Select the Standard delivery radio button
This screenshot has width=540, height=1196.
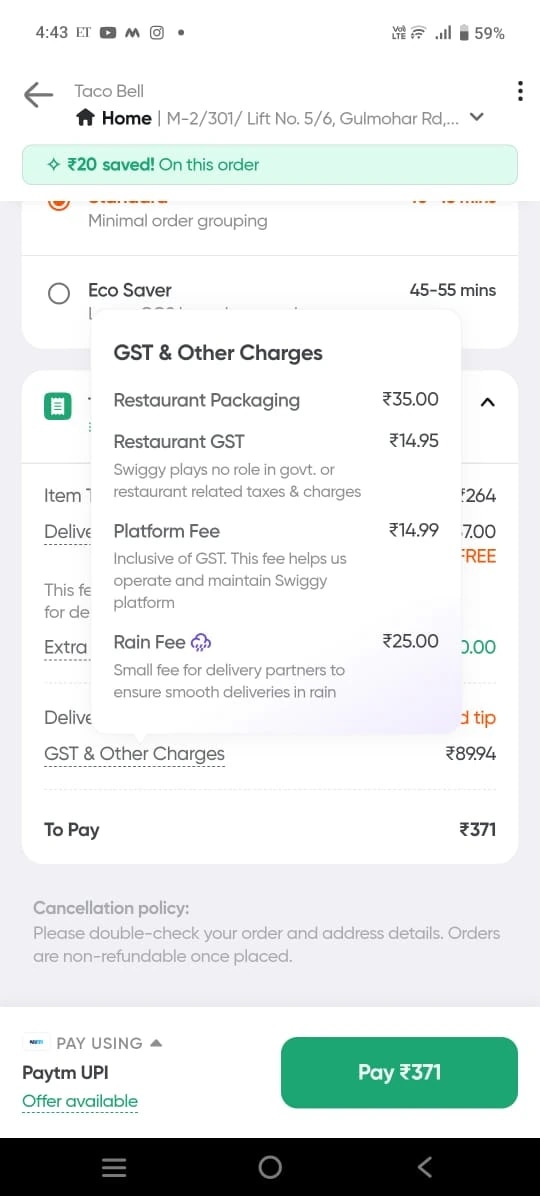(x=59, y=204)
